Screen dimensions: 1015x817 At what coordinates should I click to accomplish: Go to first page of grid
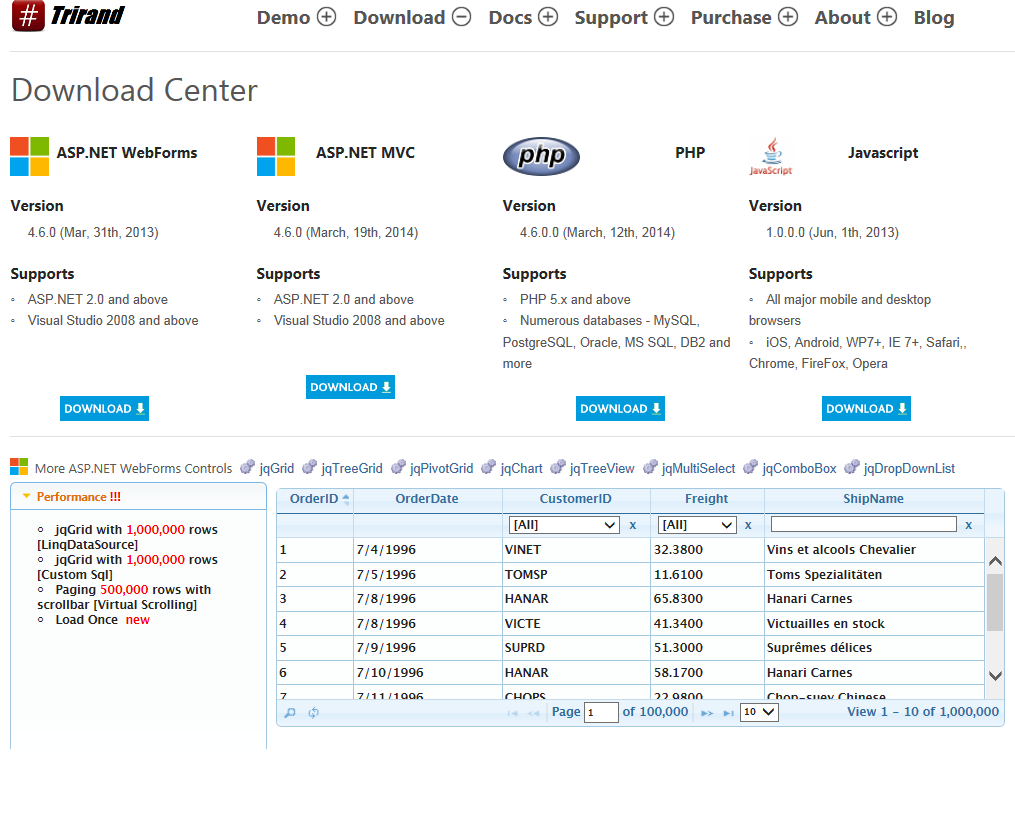512,713
